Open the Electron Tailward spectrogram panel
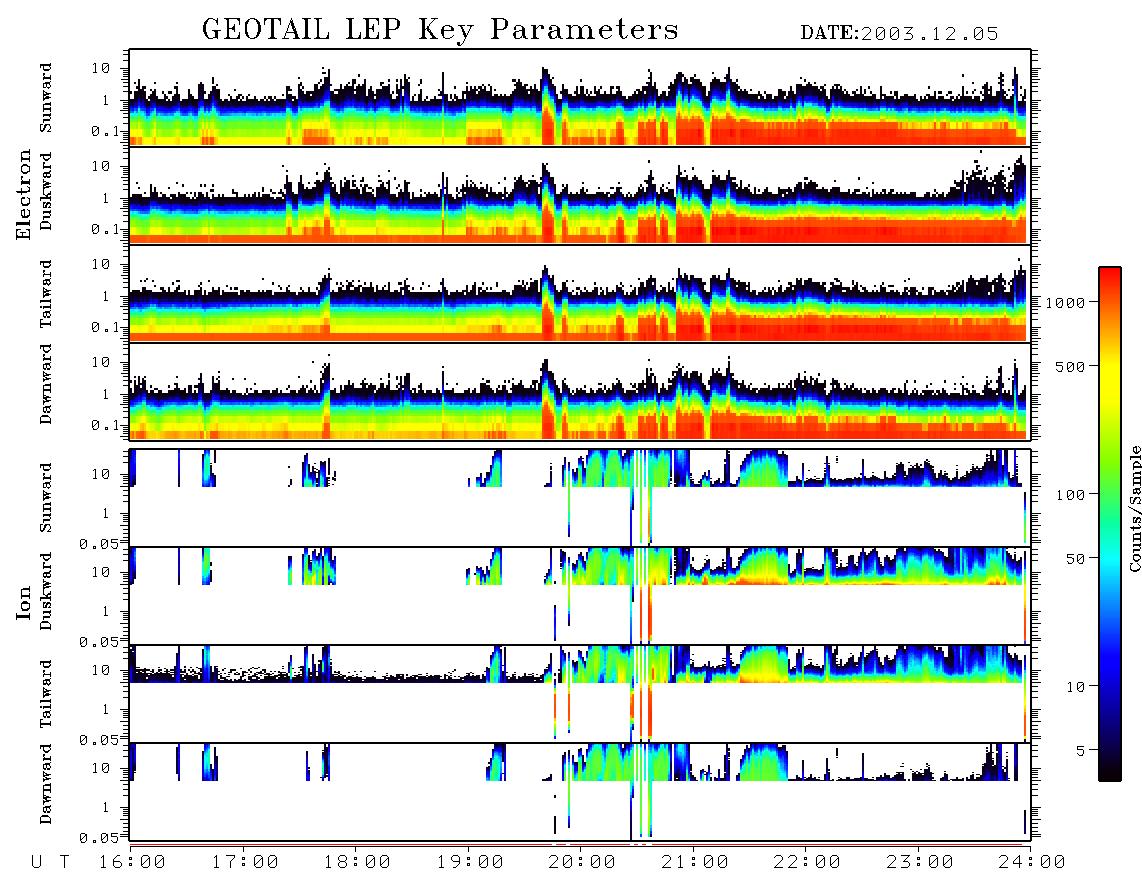 (x=580, y=293)
